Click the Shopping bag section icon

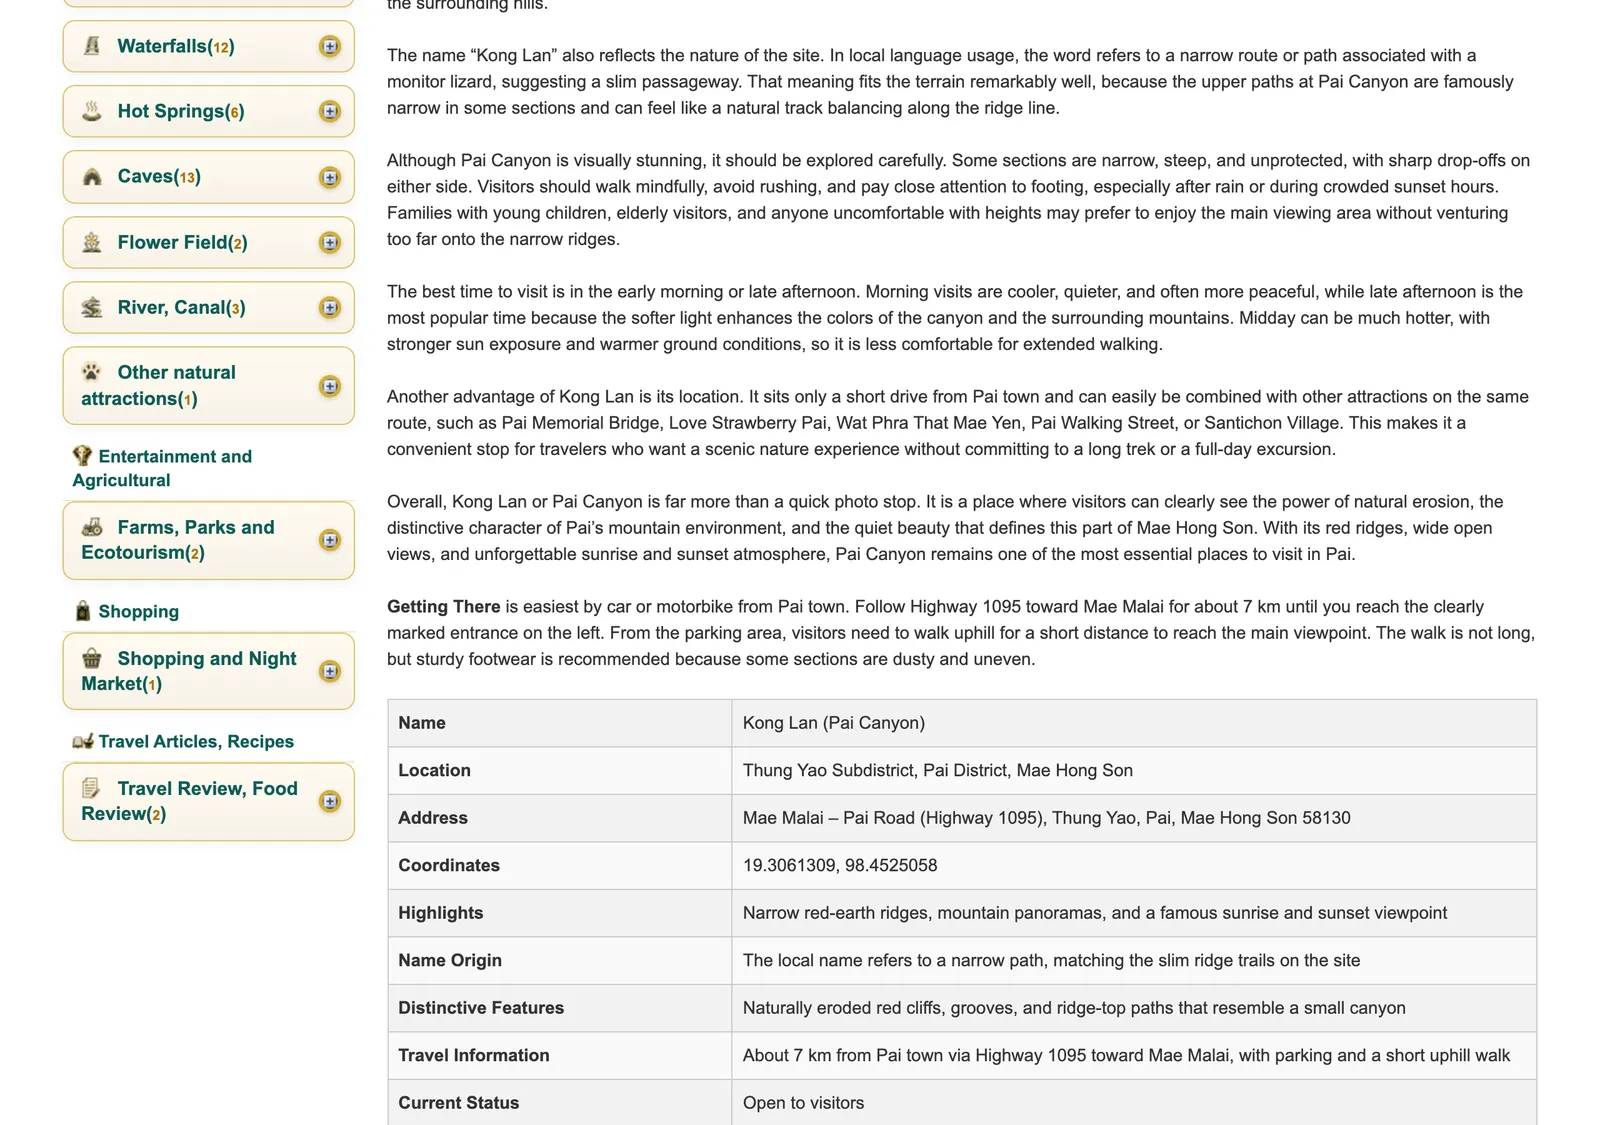click(x=83, y=611)
